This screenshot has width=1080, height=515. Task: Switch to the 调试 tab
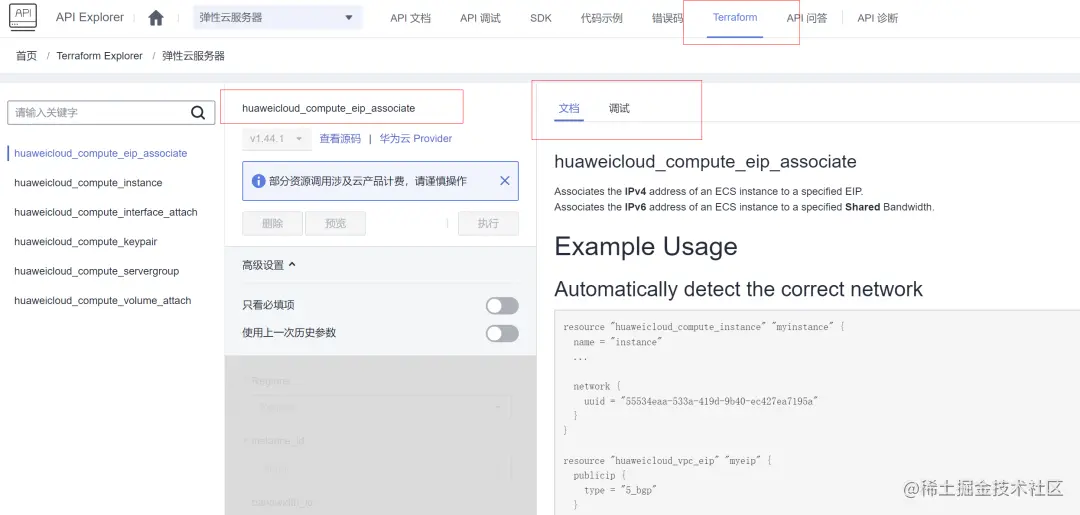click(619, 109)
